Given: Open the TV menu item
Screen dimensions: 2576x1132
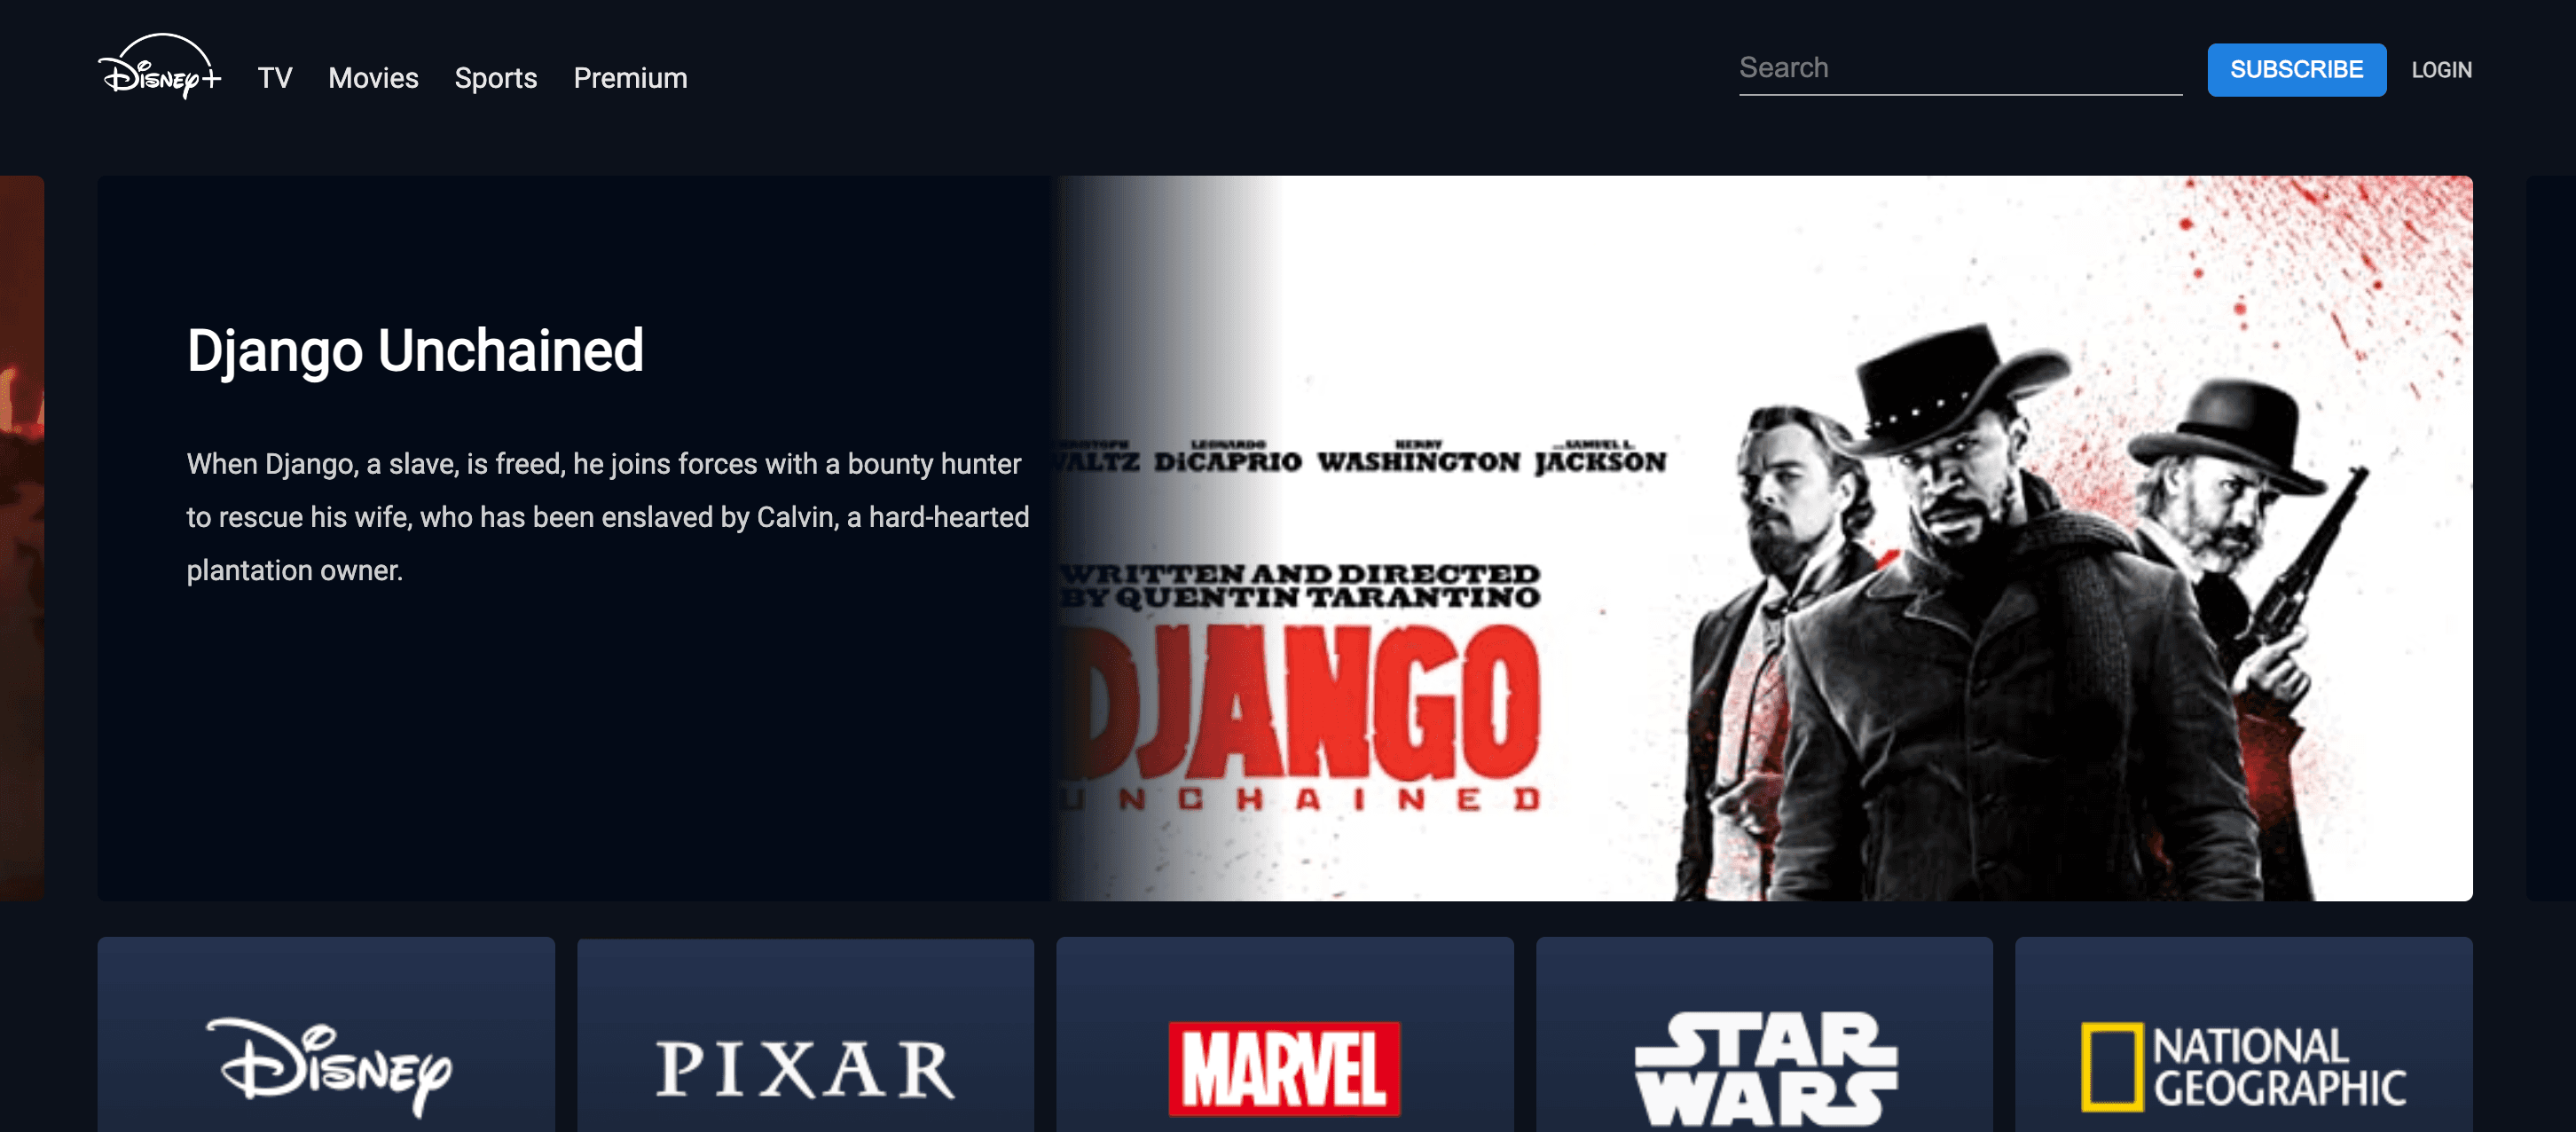Looking at the screenshot, I should click(x=275, y=78).
